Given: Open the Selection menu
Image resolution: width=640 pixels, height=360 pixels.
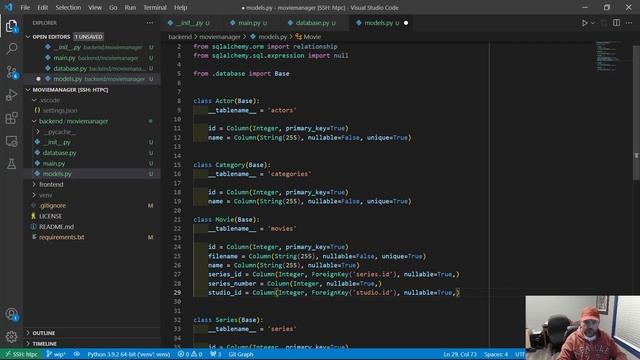Looking at the screenshot, I should [68, 7].
